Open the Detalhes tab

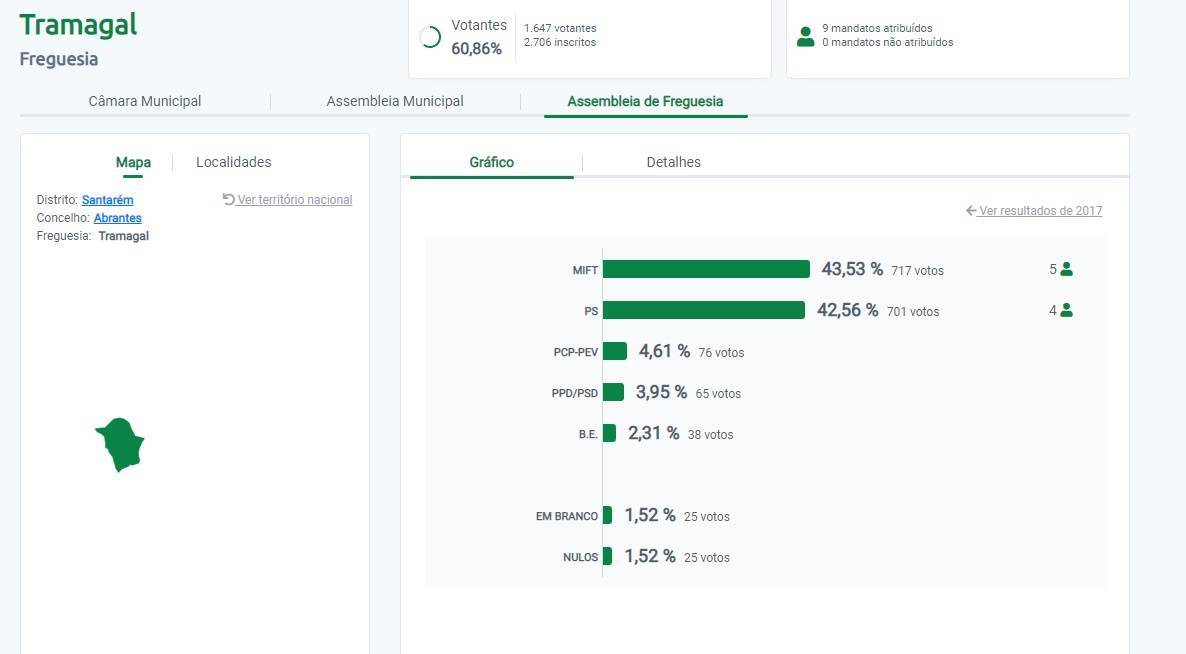(673, 162)
